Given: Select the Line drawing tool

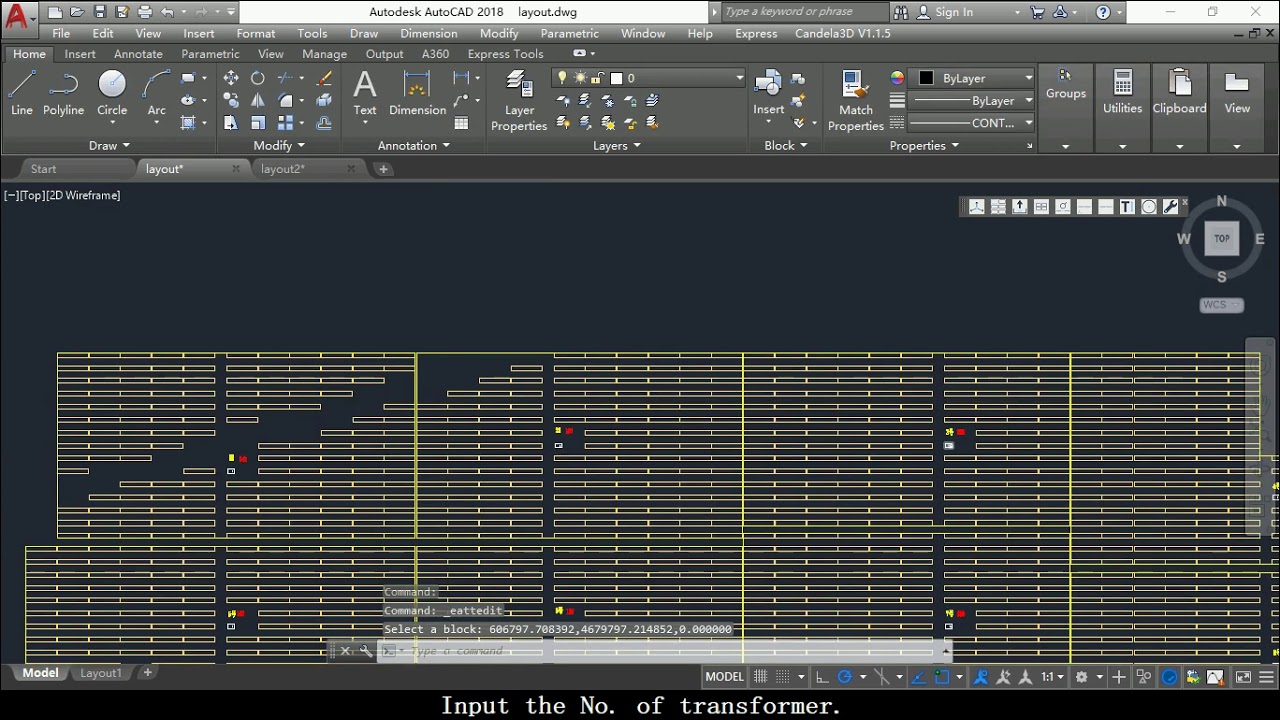Looking at the screenshot, I should point(21,94).
